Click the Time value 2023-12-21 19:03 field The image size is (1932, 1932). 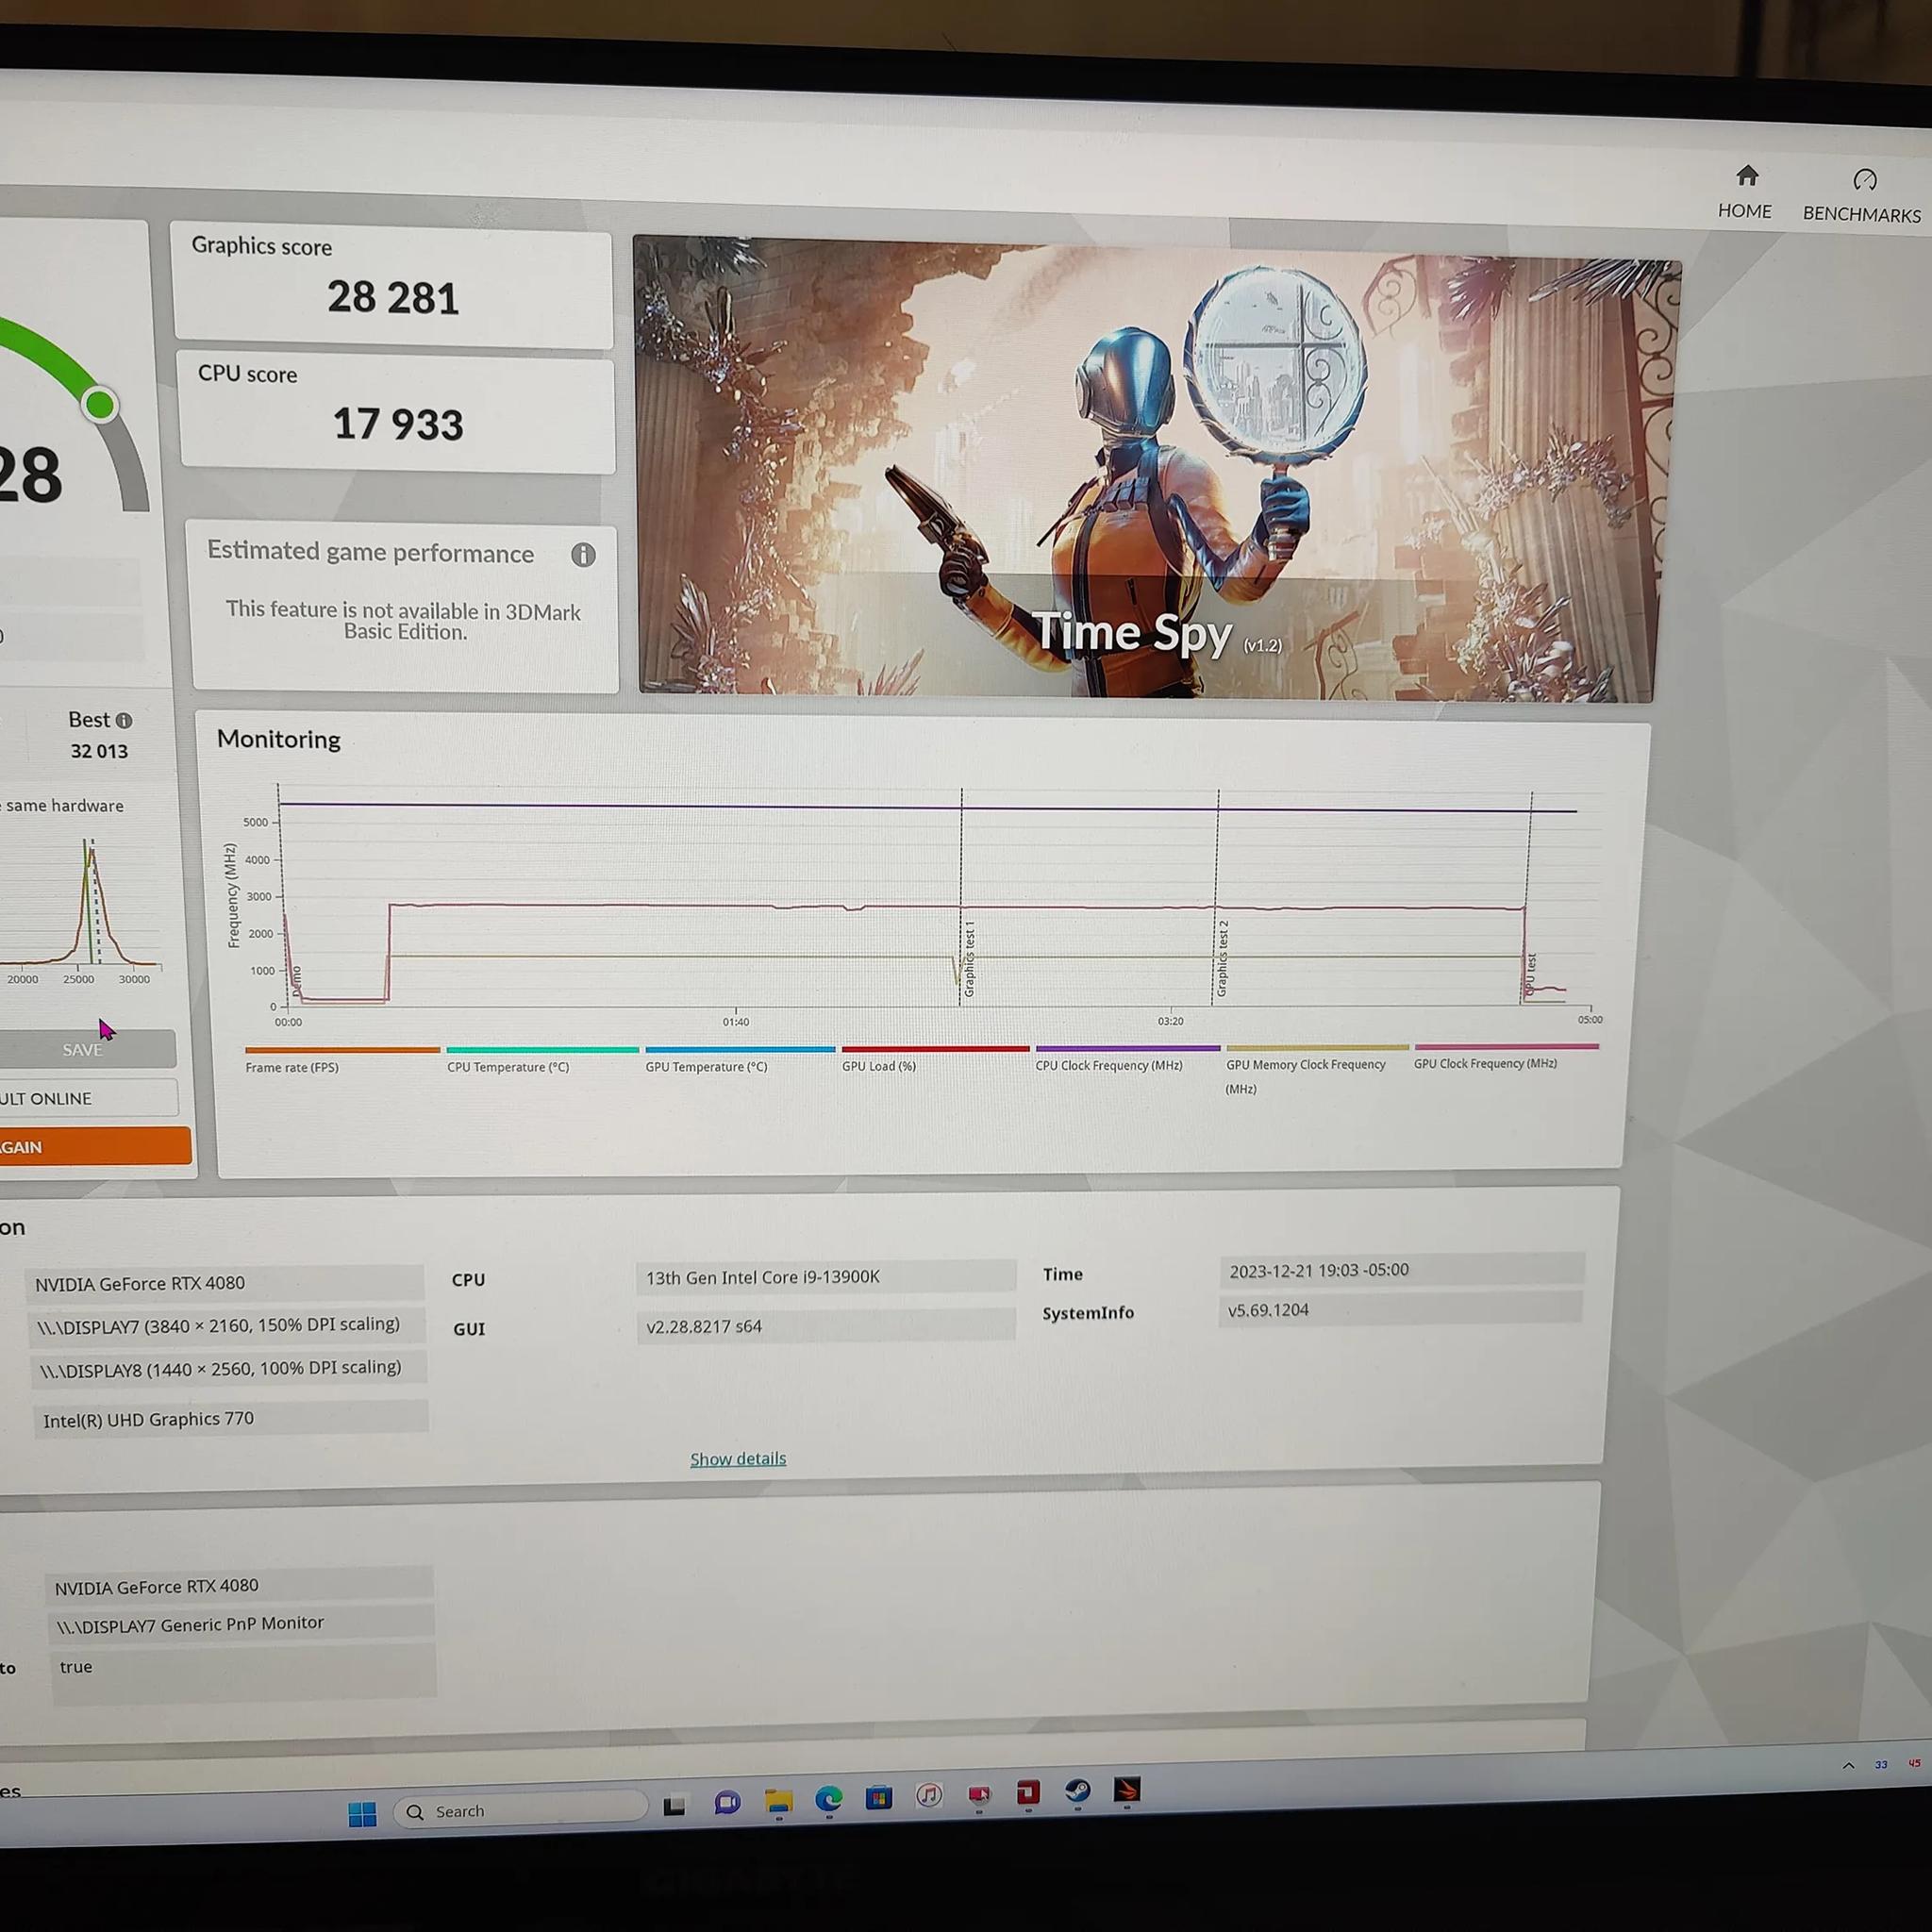(x=1402, y=1270)
